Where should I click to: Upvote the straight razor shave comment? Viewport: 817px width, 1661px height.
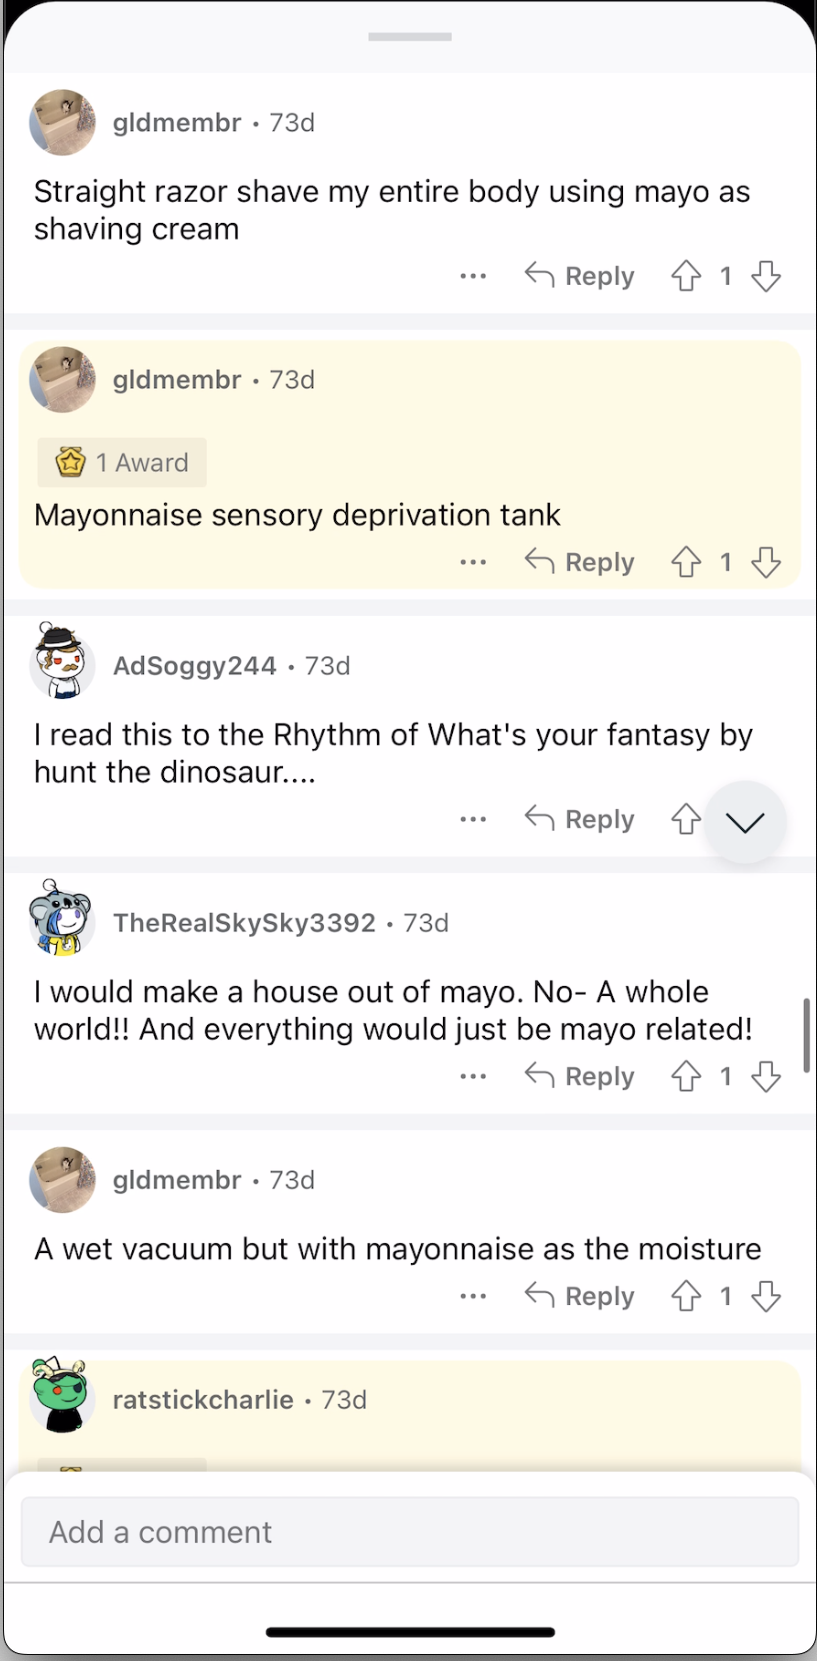[x=686, y=276]
